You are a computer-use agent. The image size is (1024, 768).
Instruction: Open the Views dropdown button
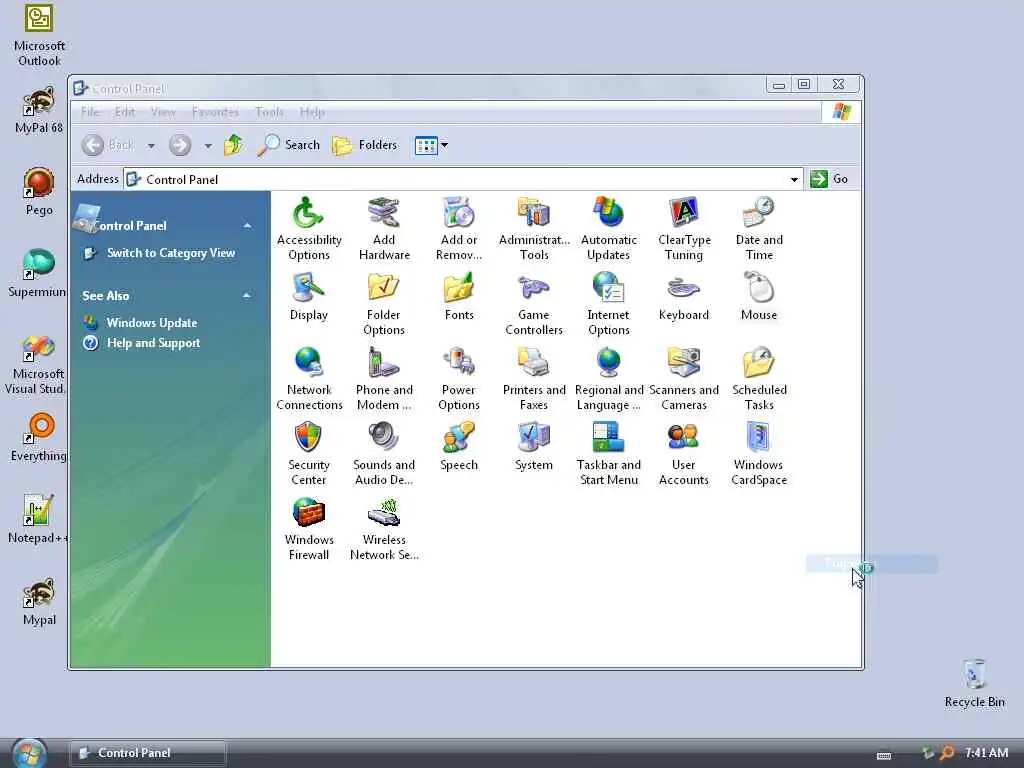point(431,145)
